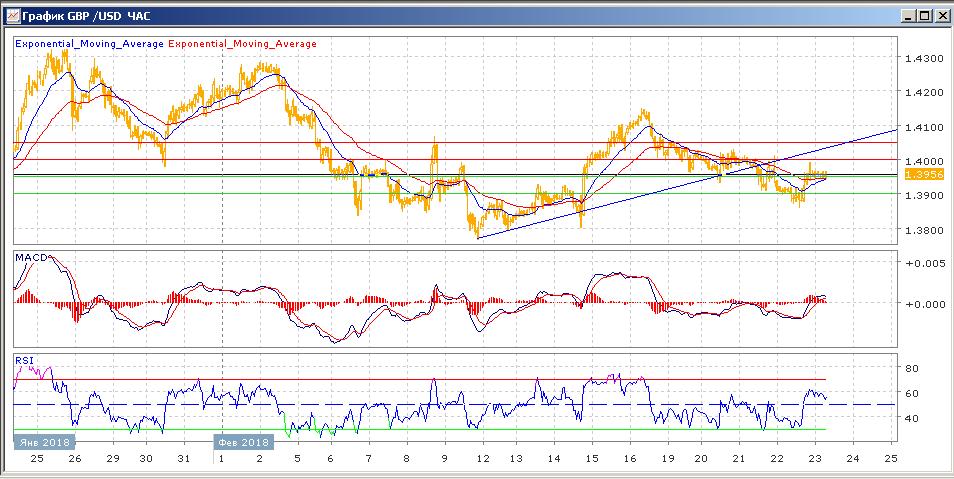The width and height of the screenshot is (954, 479).
Task: Minimize the GBP/USD chart window
Action: coord(906,16)
